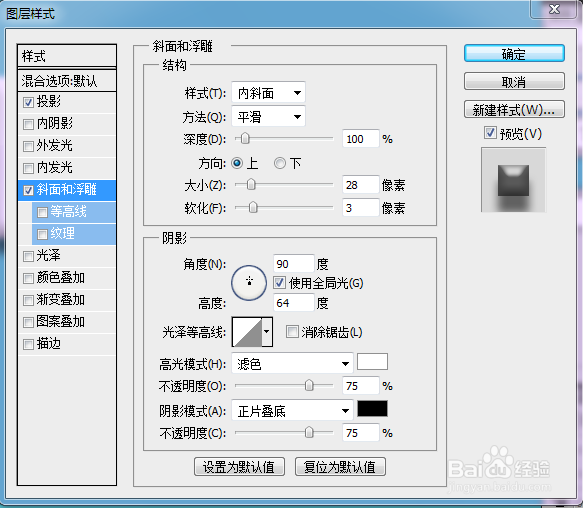Click 复位为默认值 button

pos(340,467)
